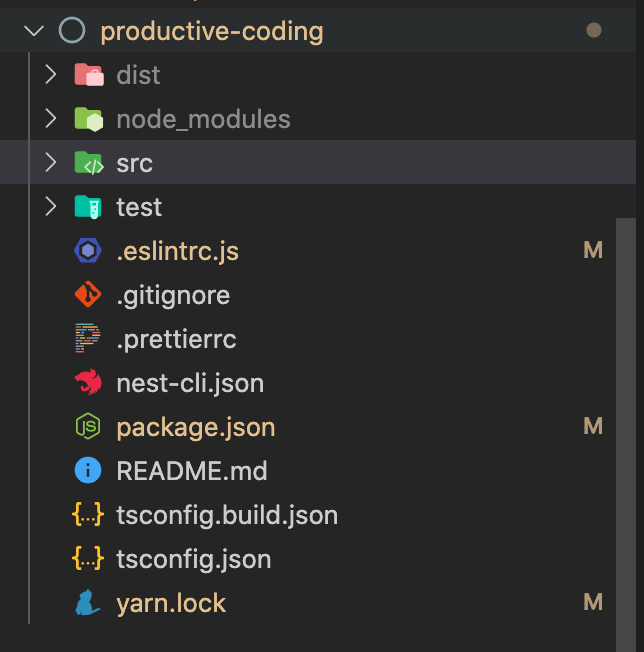Click the Prettier icon beside .prettierrc

tap(88, 339)
